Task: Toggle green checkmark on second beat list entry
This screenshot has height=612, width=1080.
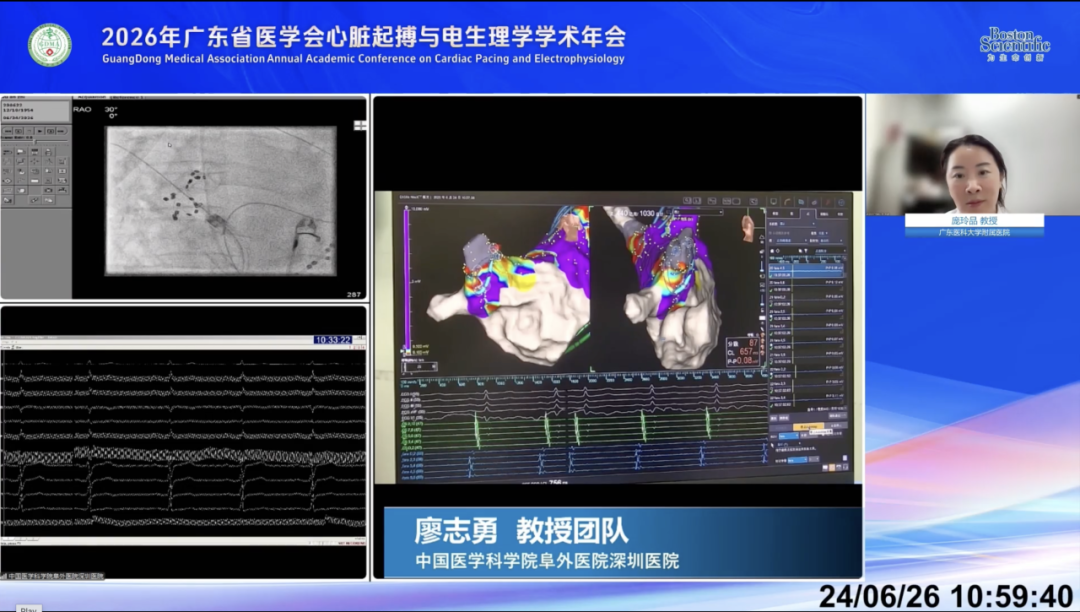Action: tap(771, 288)
